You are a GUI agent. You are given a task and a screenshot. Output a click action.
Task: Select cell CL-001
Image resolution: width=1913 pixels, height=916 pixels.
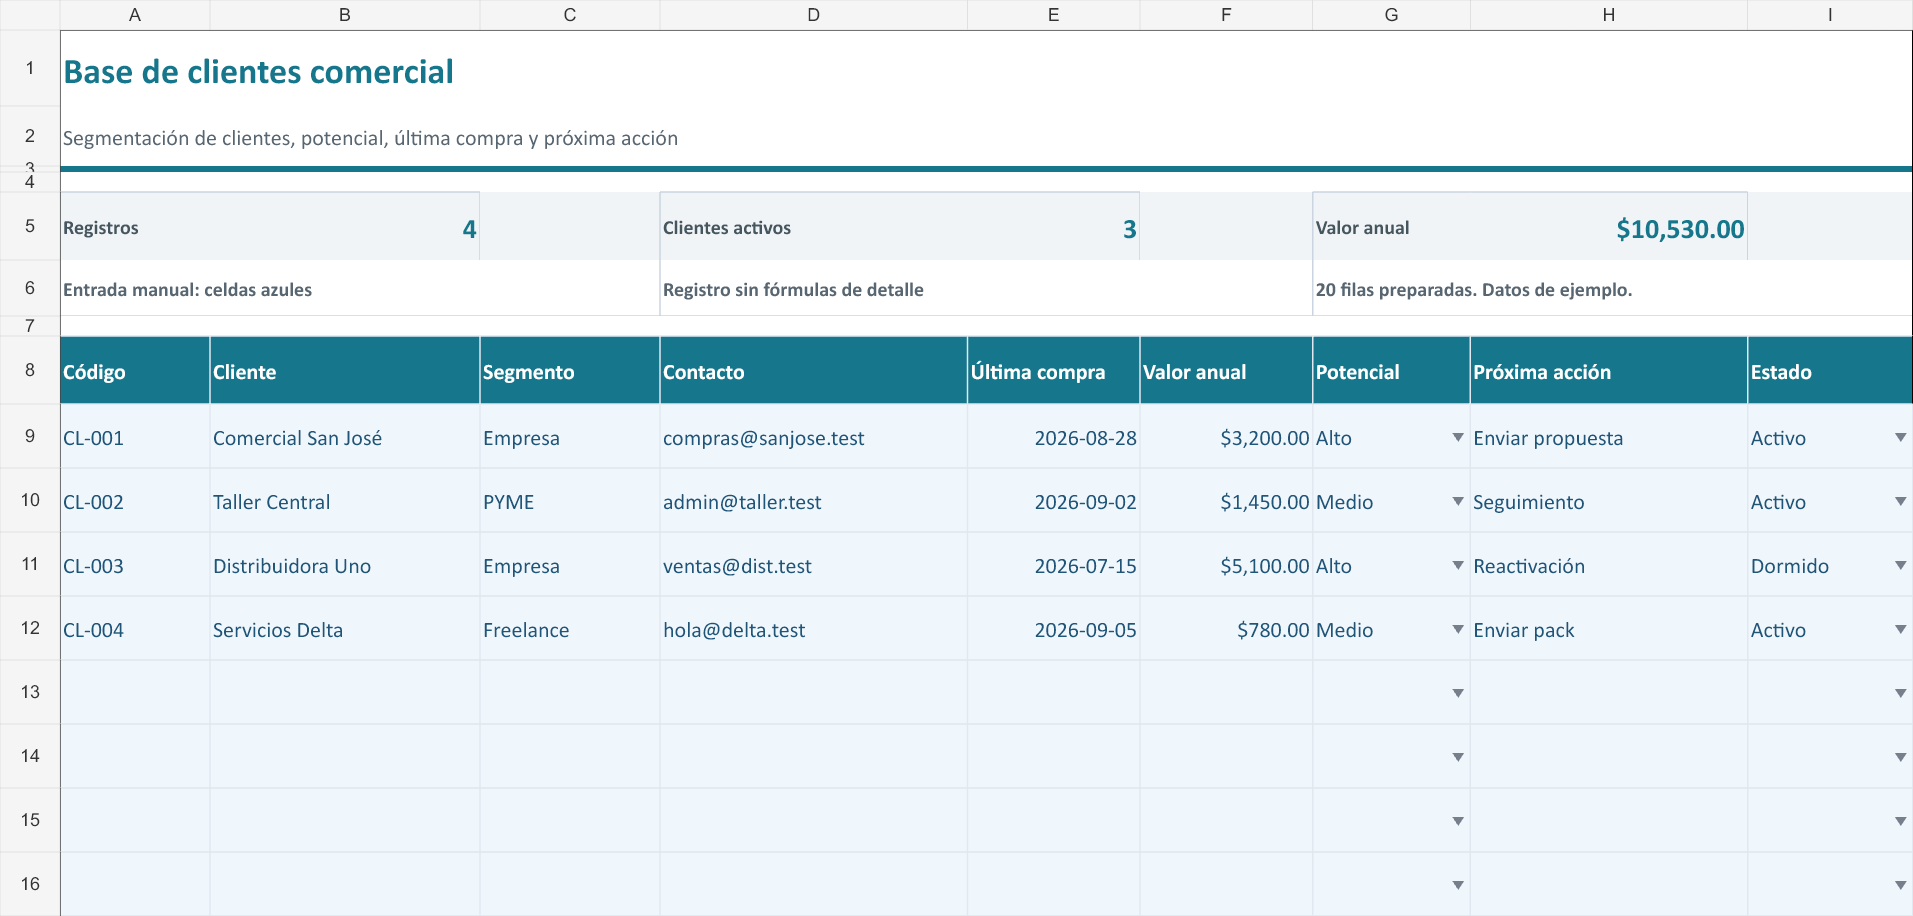[x=135, y=437]
